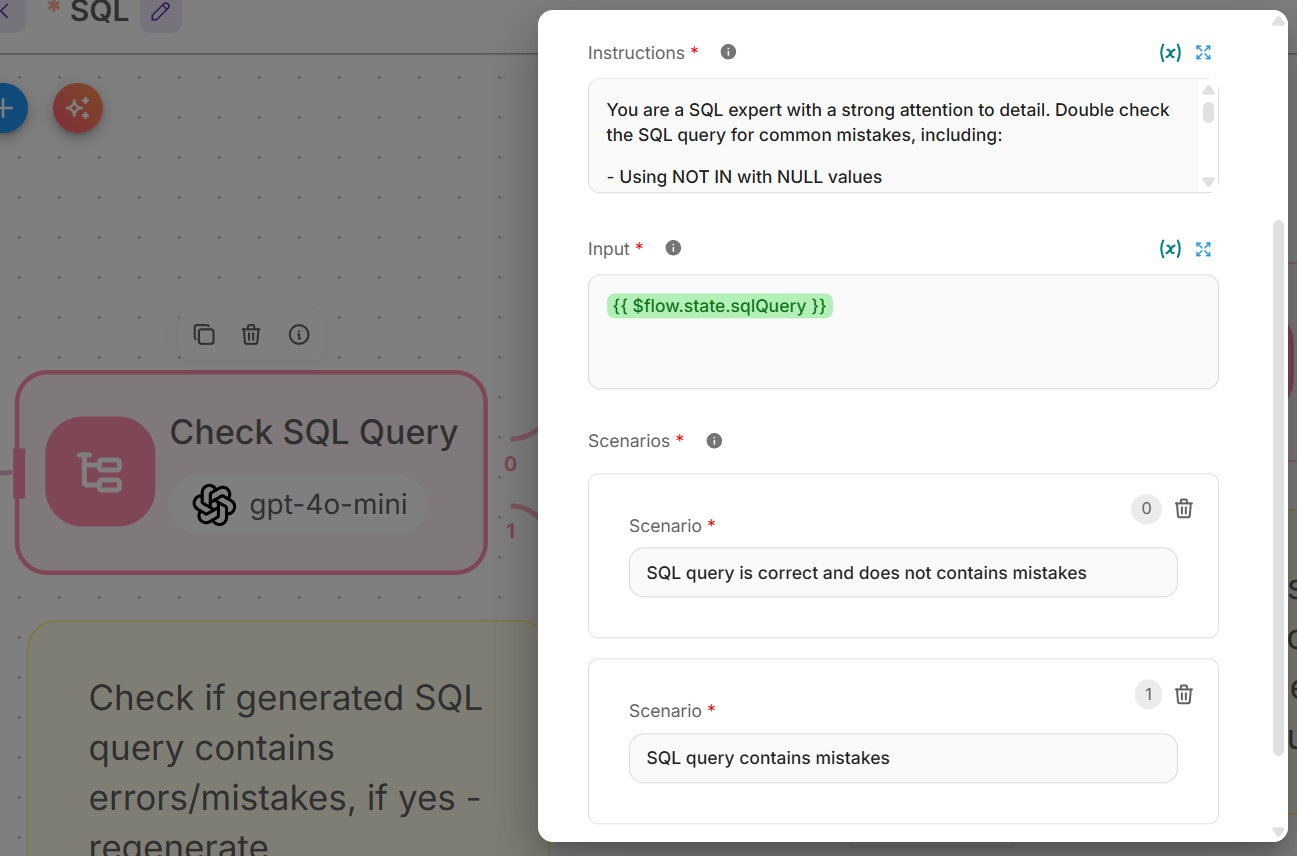Image resolution: width=1297 pixels, height=856 pixels.
Task: Show info tooltip next to Instructions label
Action: click(728, 52)
